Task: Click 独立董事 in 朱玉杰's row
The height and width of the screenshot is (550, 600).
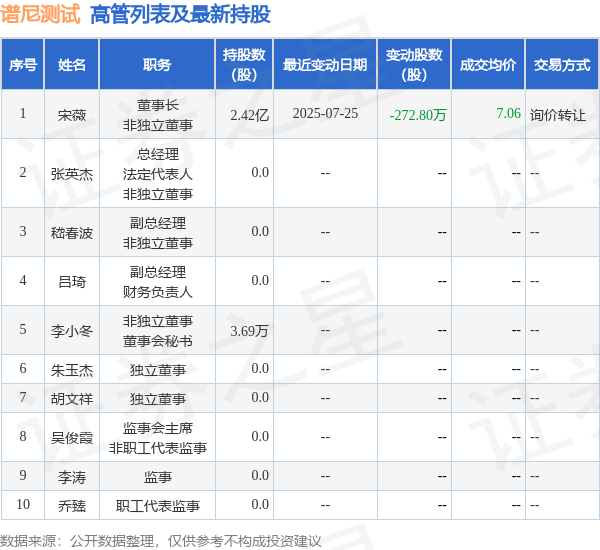Action: [x=158, y=370]
